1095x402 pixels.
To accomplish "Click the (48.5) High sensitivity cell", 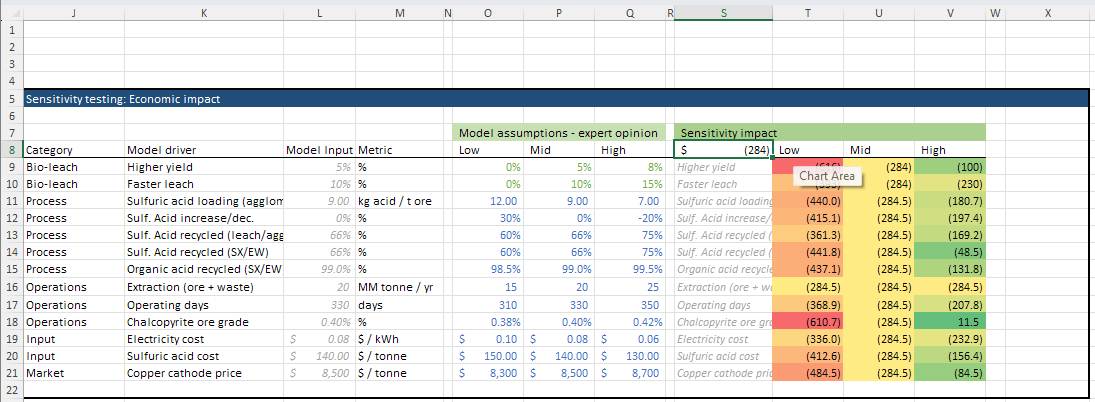I will pyautogui.click(x=950, y=252).
